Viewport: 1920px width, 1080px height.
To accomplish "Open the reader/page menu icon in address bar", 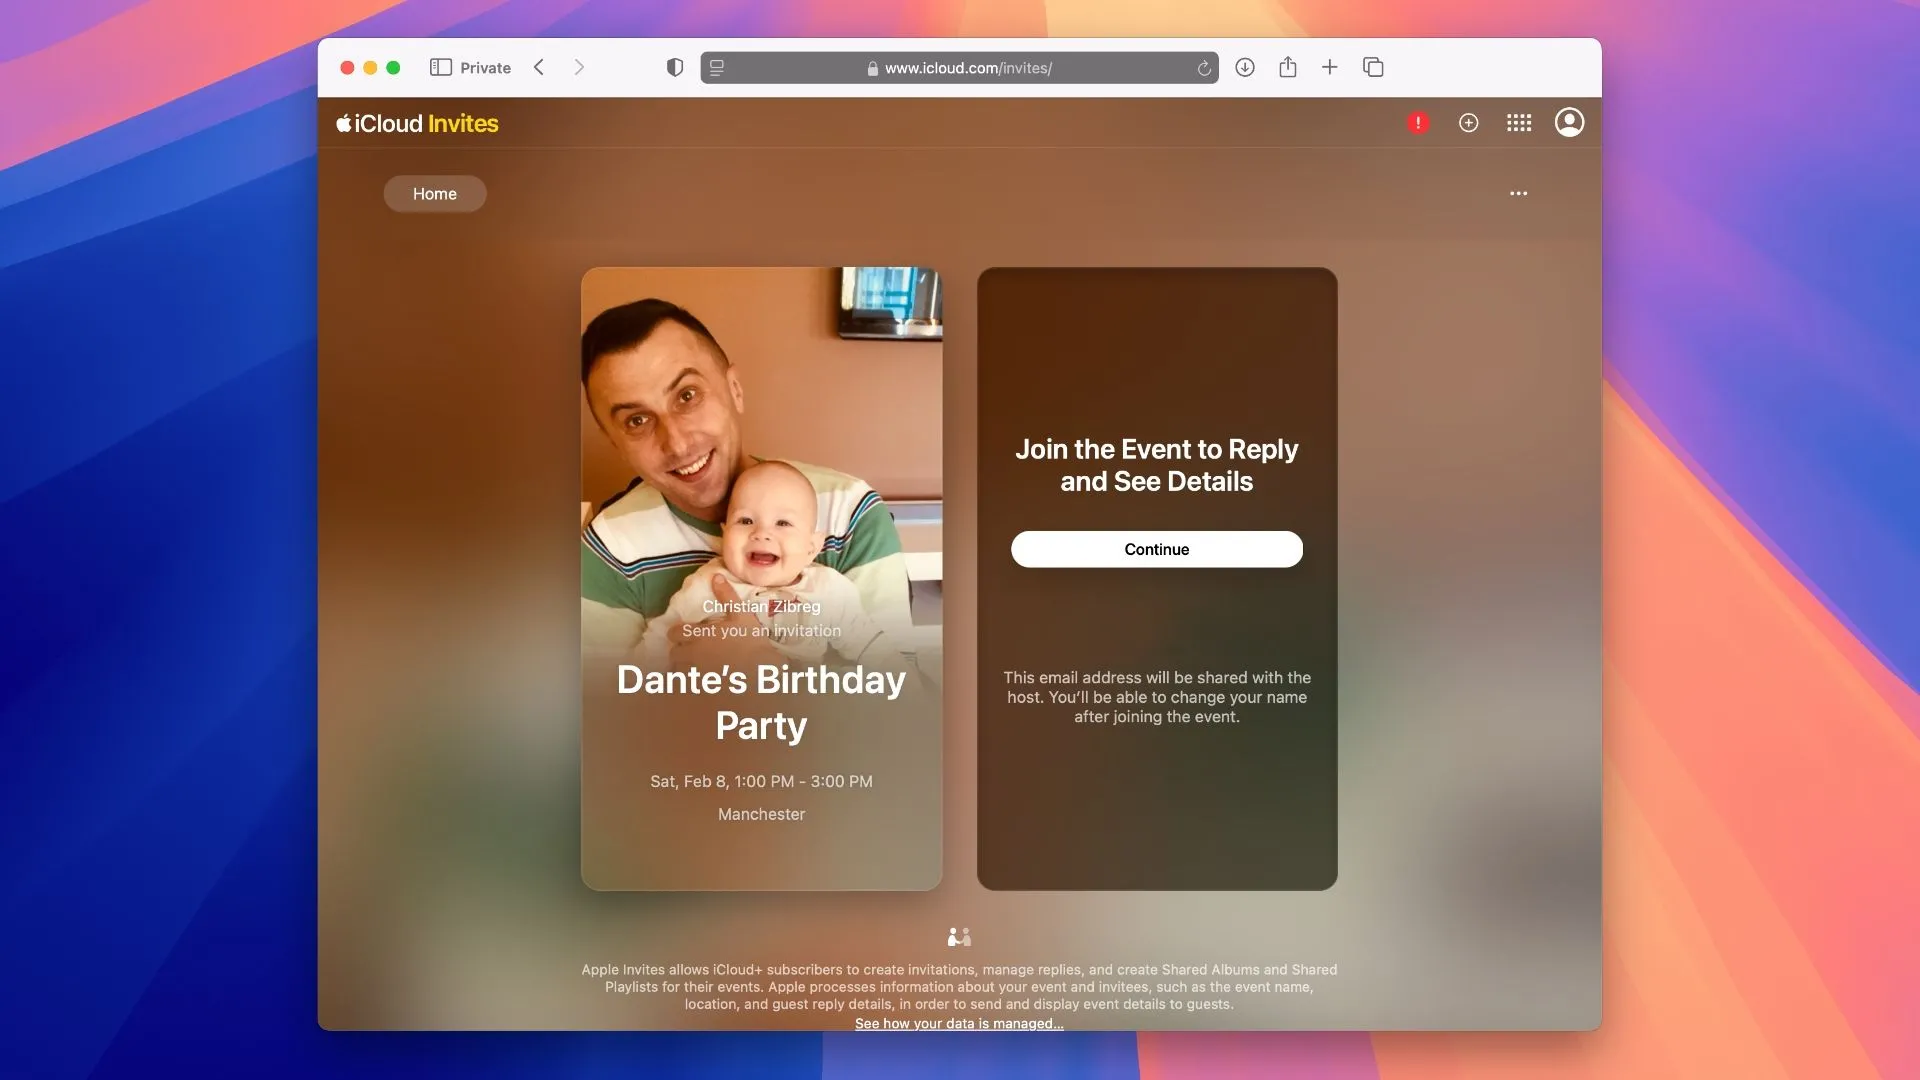I will point(717,67).
